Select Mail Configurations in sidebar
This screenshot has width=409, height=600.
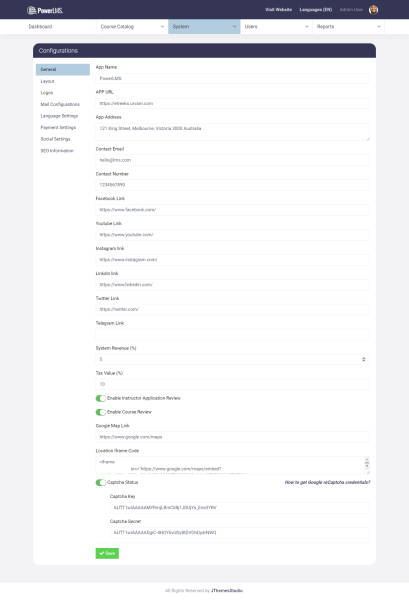60,104
